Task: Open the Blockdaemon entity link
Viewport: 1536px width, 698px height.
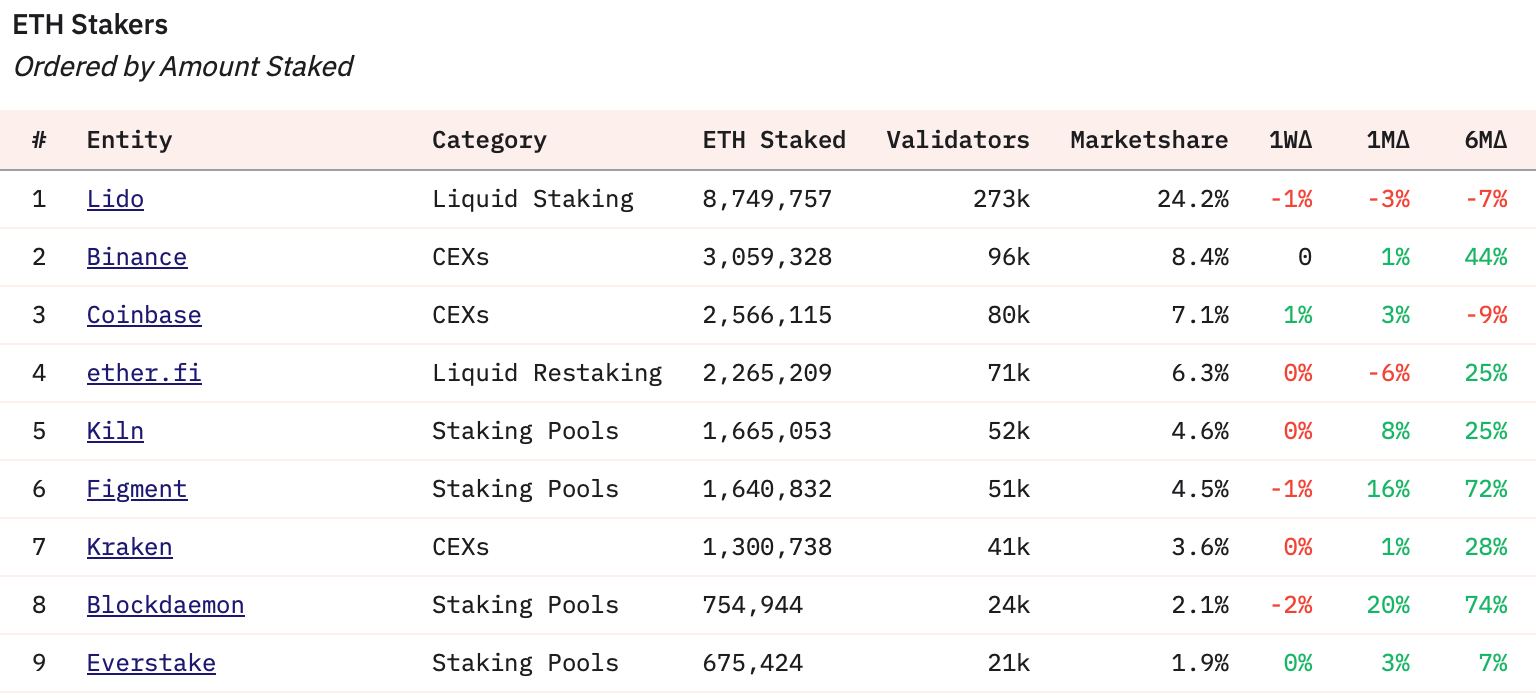Action: (x=166, y=605)
